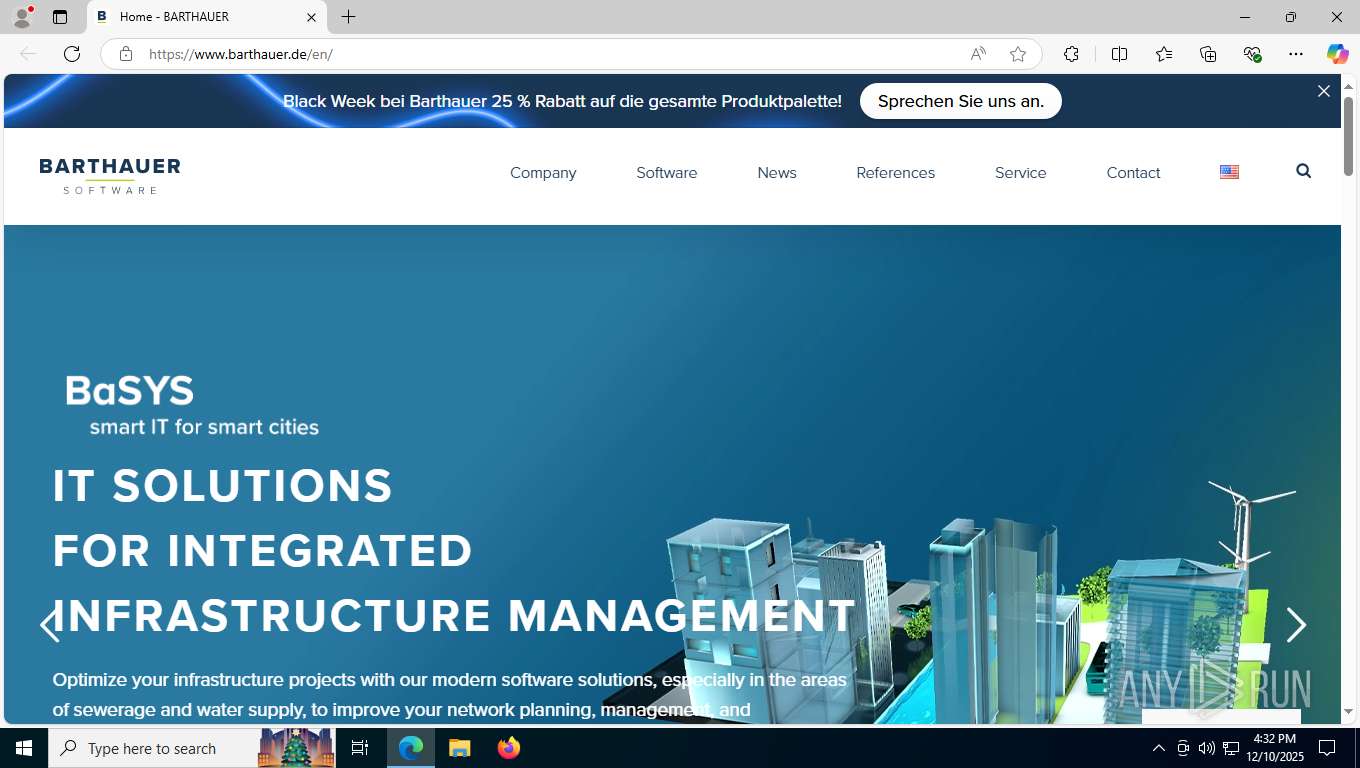Open the News menu item
1360x768 pixels.
[x=777, y=173]
